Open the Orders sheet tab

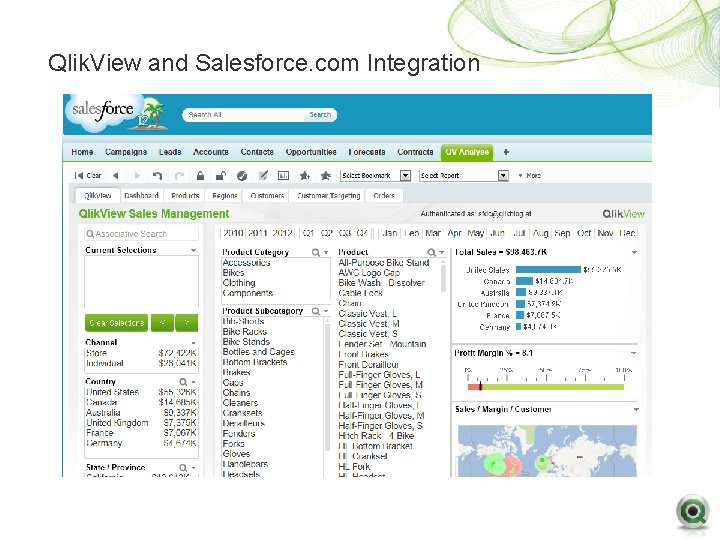(x=384, y=196)
